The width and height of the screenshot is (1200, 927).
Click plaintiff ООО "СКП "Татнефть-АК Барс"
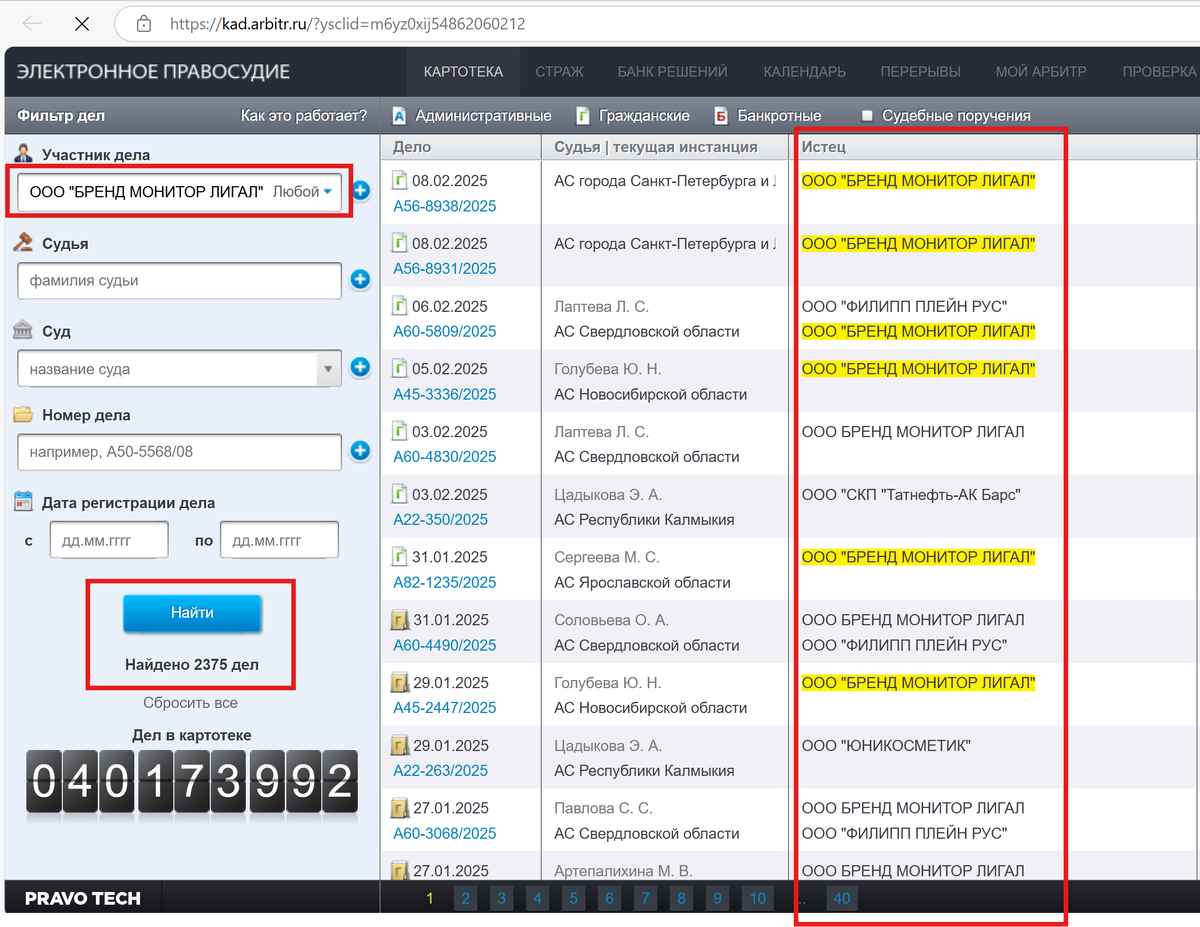pyautogui.click(x=911, y=494)
